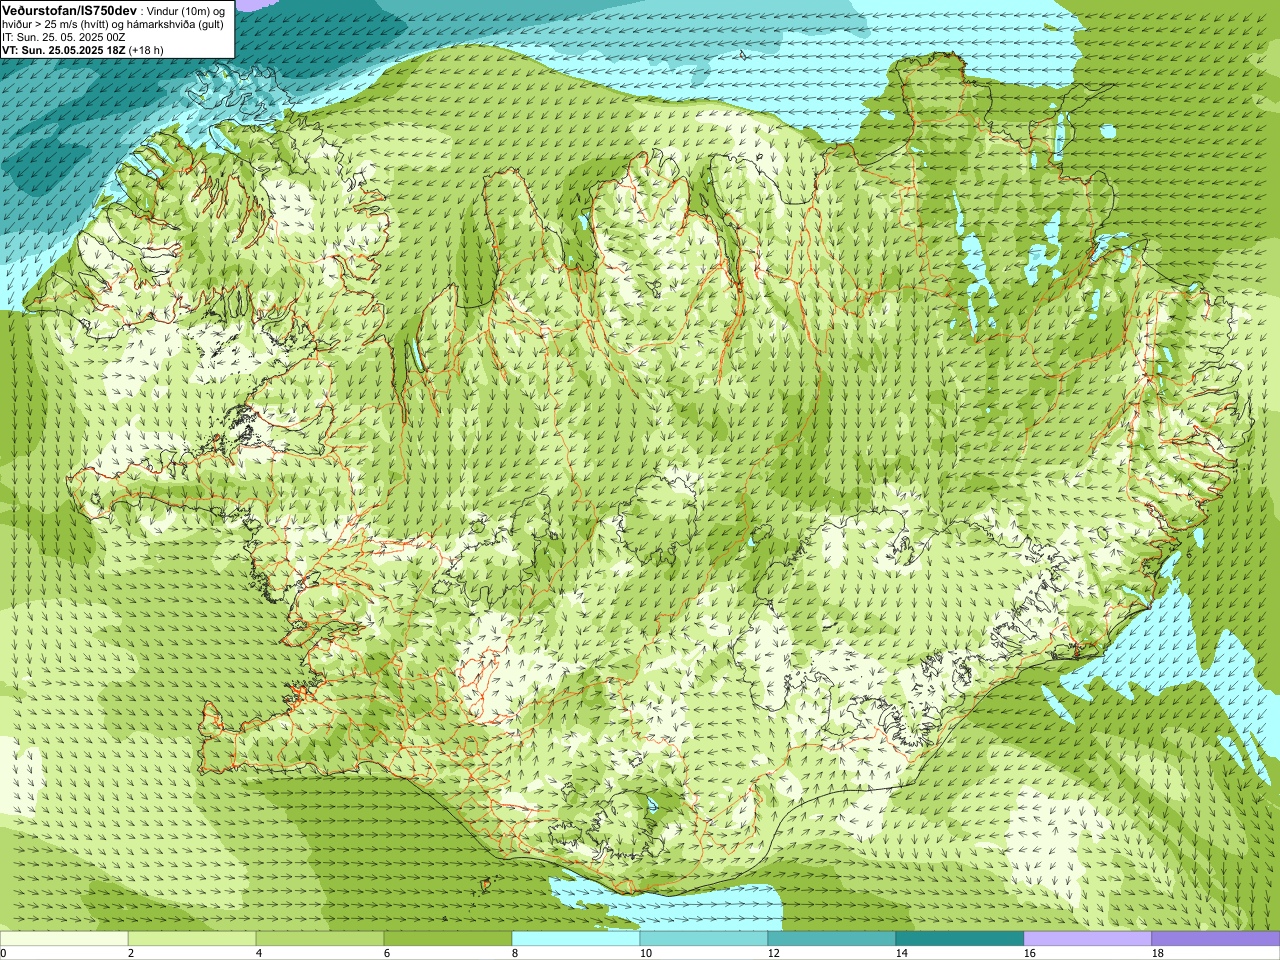Click the '8' tick label on the scale

click(x=515, y=953)
